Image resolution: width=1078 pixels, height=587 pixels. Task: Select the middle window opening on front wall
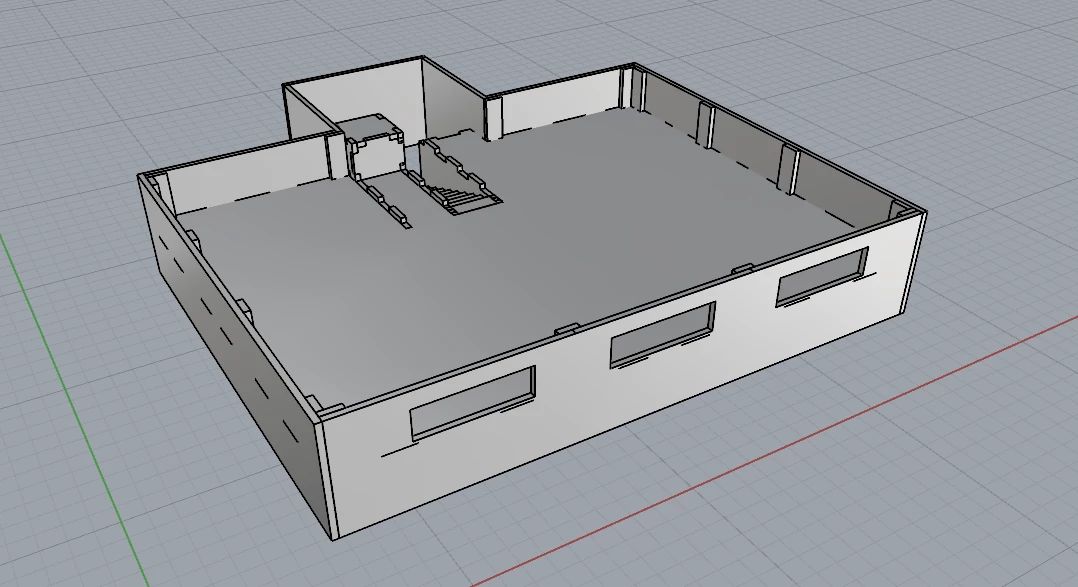(663, 334)
